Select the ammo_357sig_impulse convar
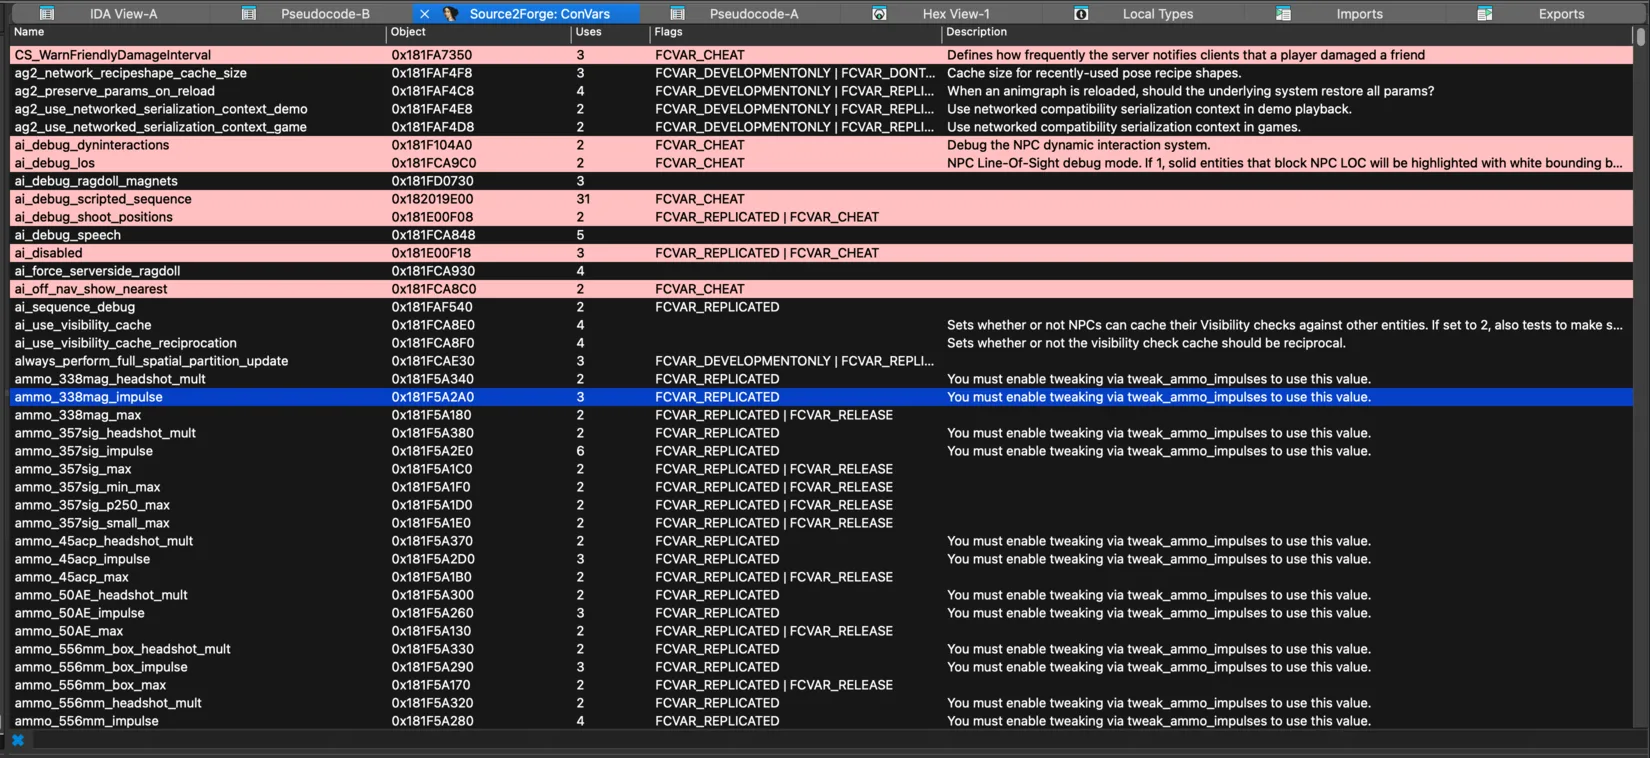This screenshot has height=758, width=1650. point(821,451)
